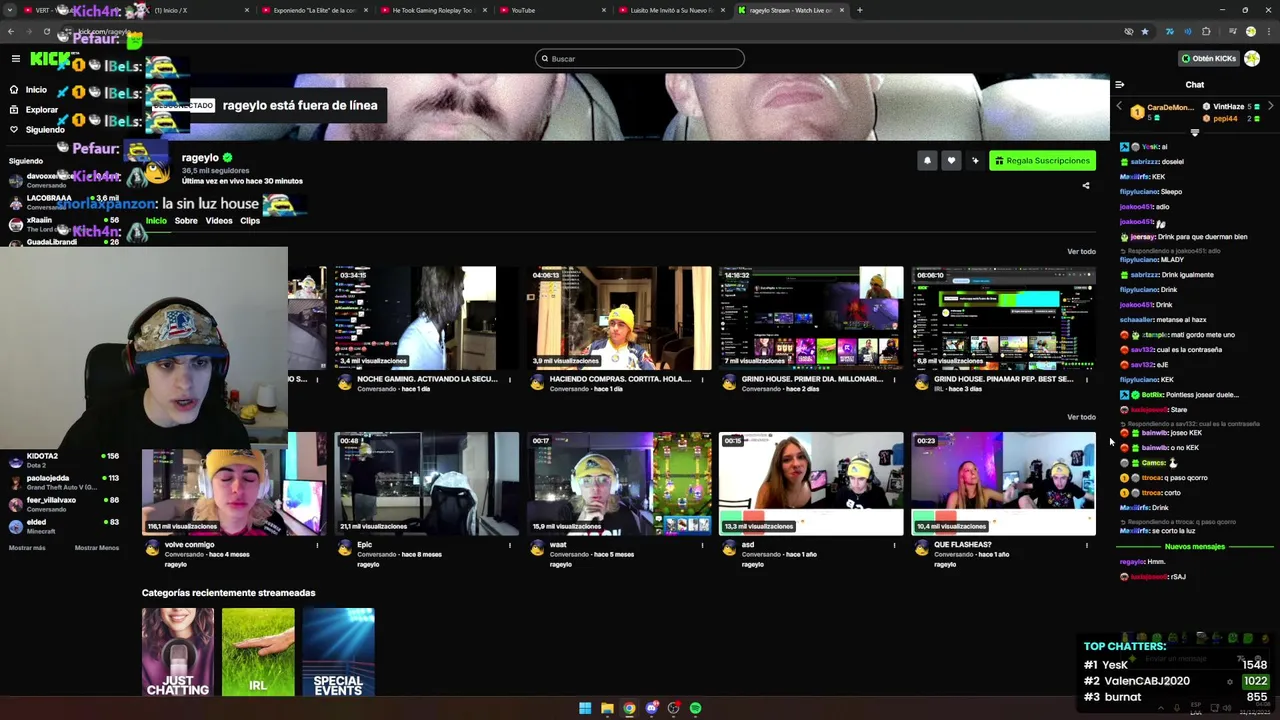Open options for the Epic clip
Viewport: 1280px width, 720px height.
pos(510,546)
